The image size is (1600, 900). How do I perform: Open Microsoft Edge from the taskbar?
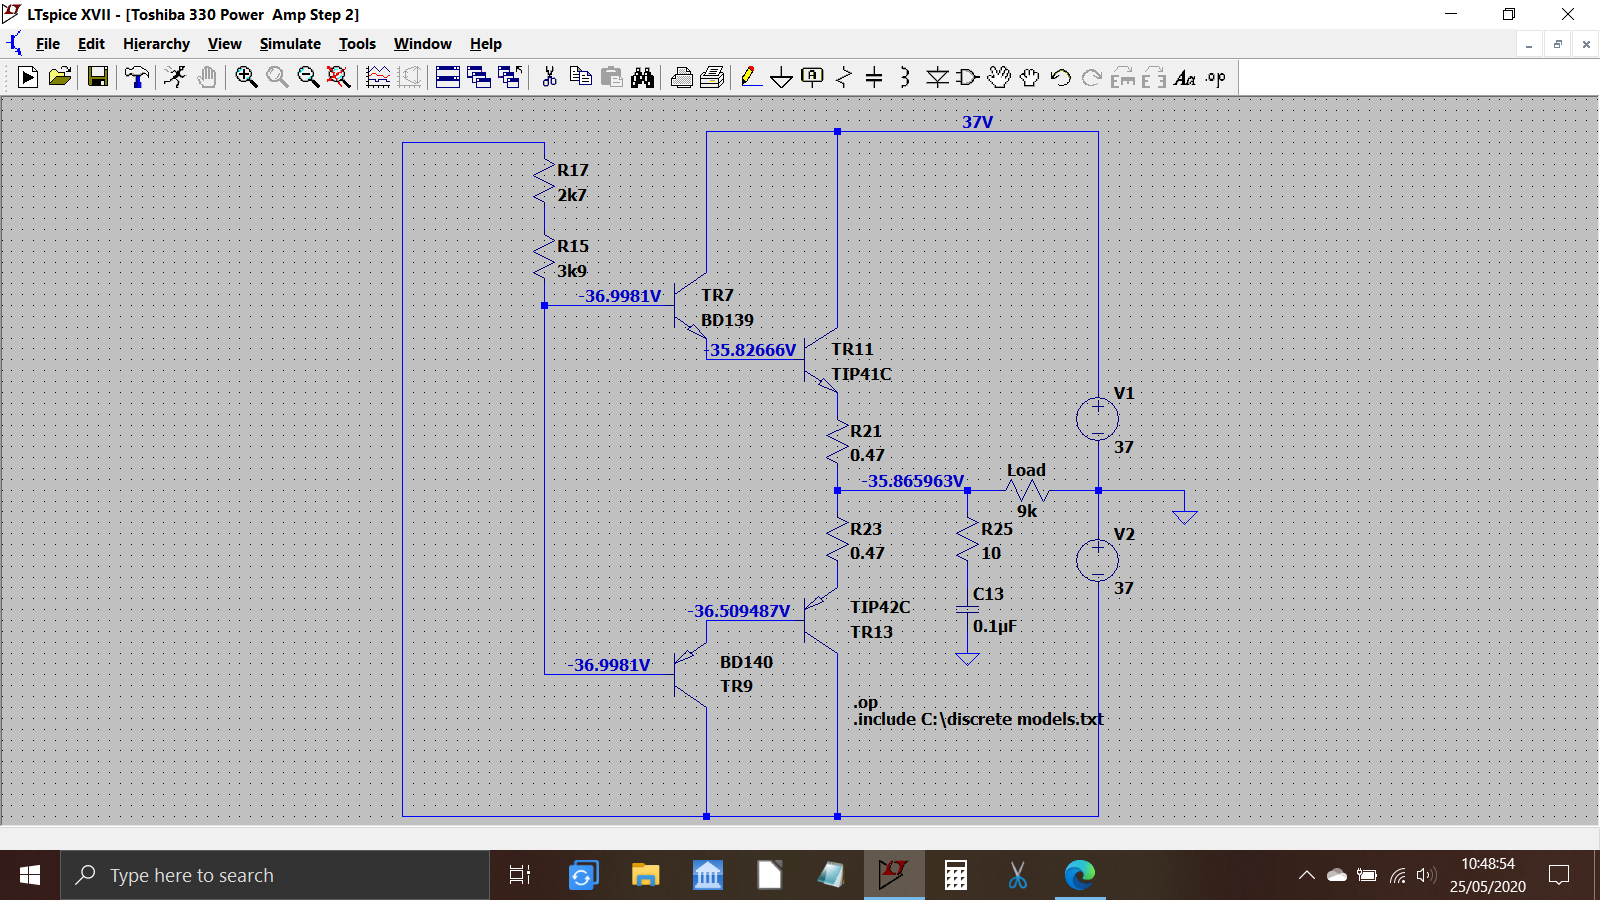point(1080,875)
